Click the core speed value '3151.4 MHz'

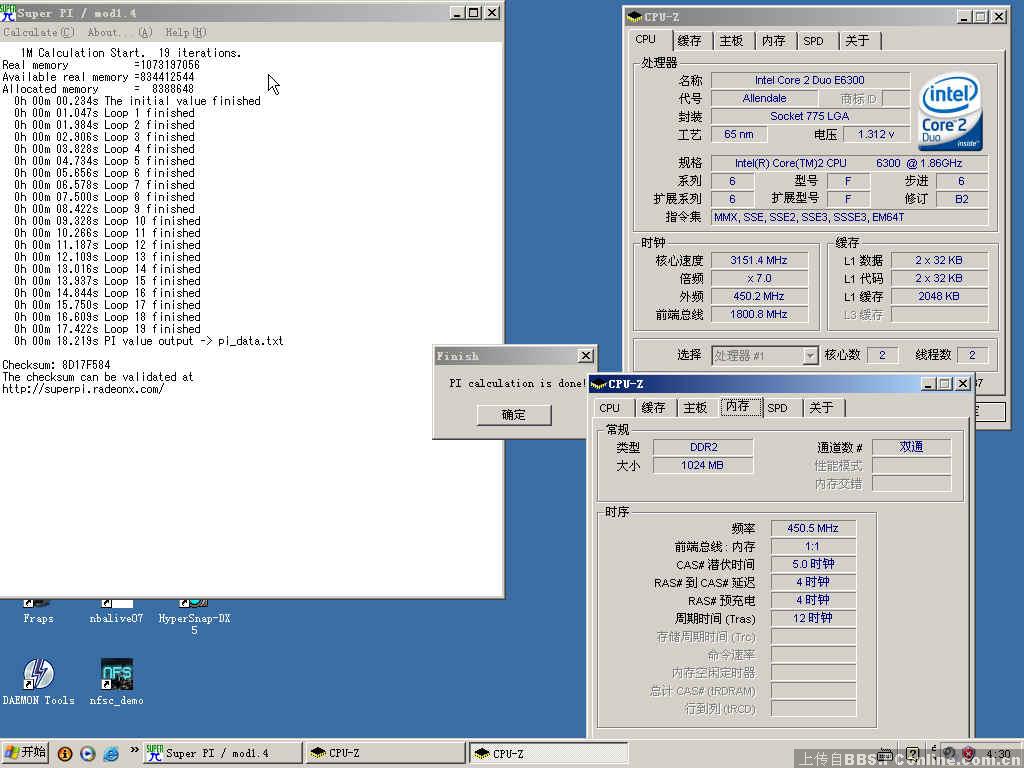coord(759,260)
